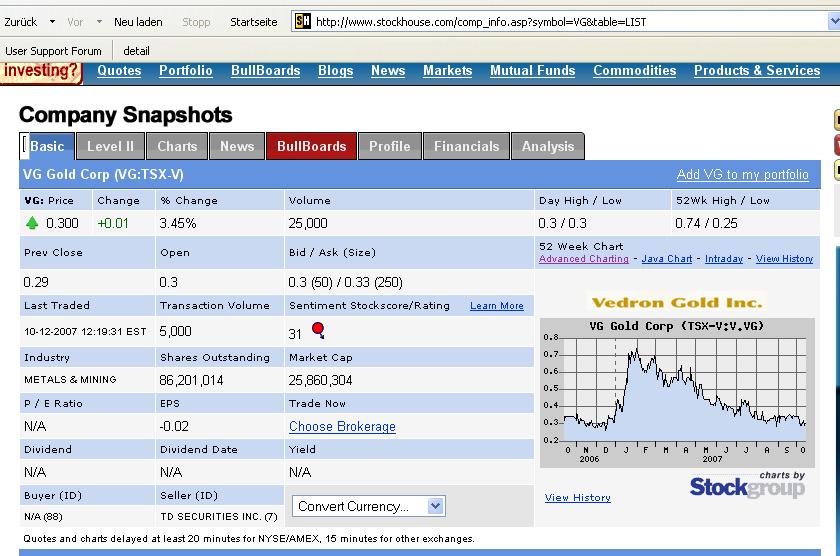Click the buyer value N/A (88)
Viewport: 840px width, 556px height.
pos(43,517)
